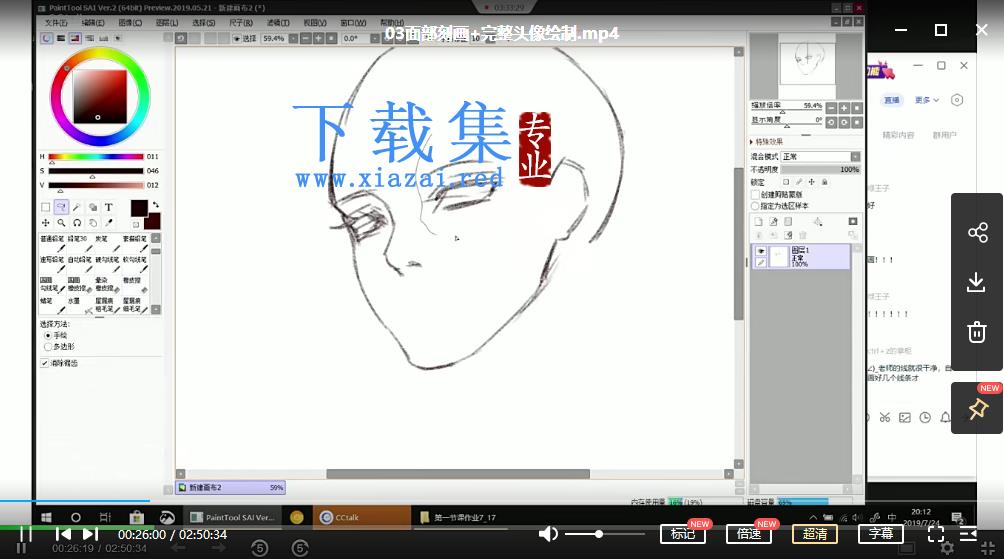1004x559 pixels.
Task: Click the new layer icon in layer panel
Action: tap(758, 222)
